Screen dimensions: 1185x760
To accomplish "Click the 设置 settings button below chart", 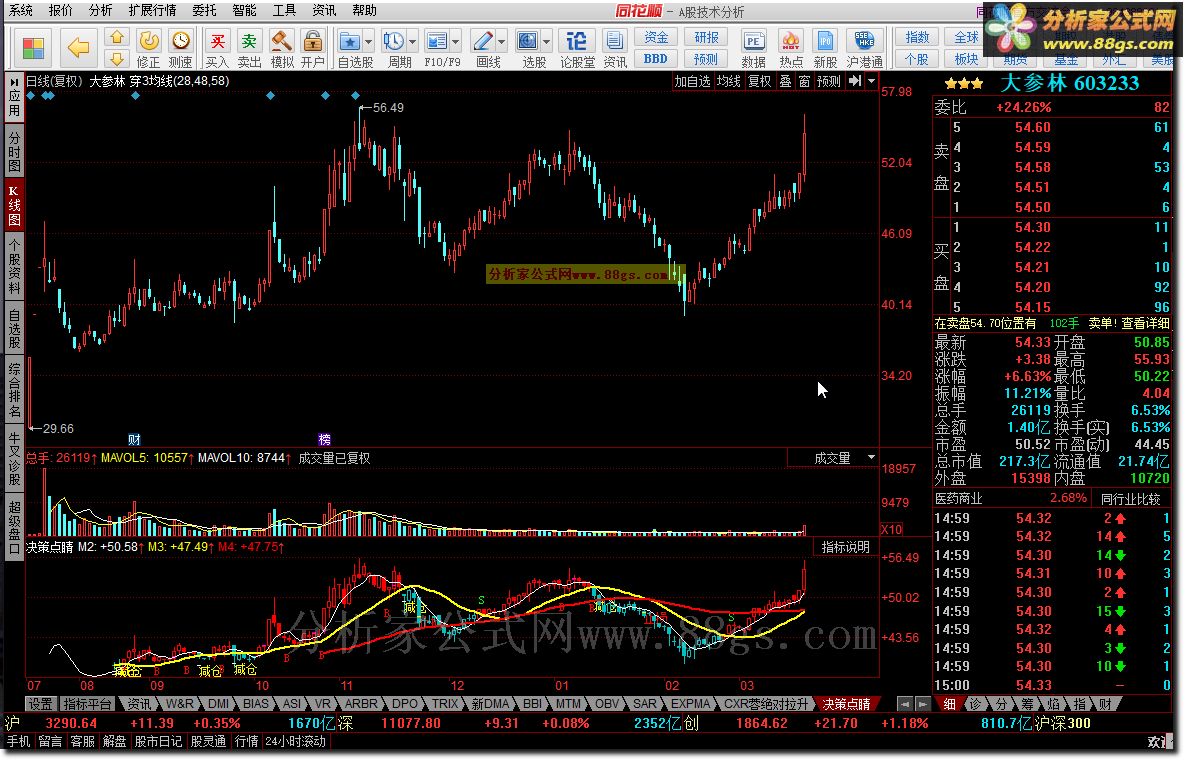I will pos(40,703).
